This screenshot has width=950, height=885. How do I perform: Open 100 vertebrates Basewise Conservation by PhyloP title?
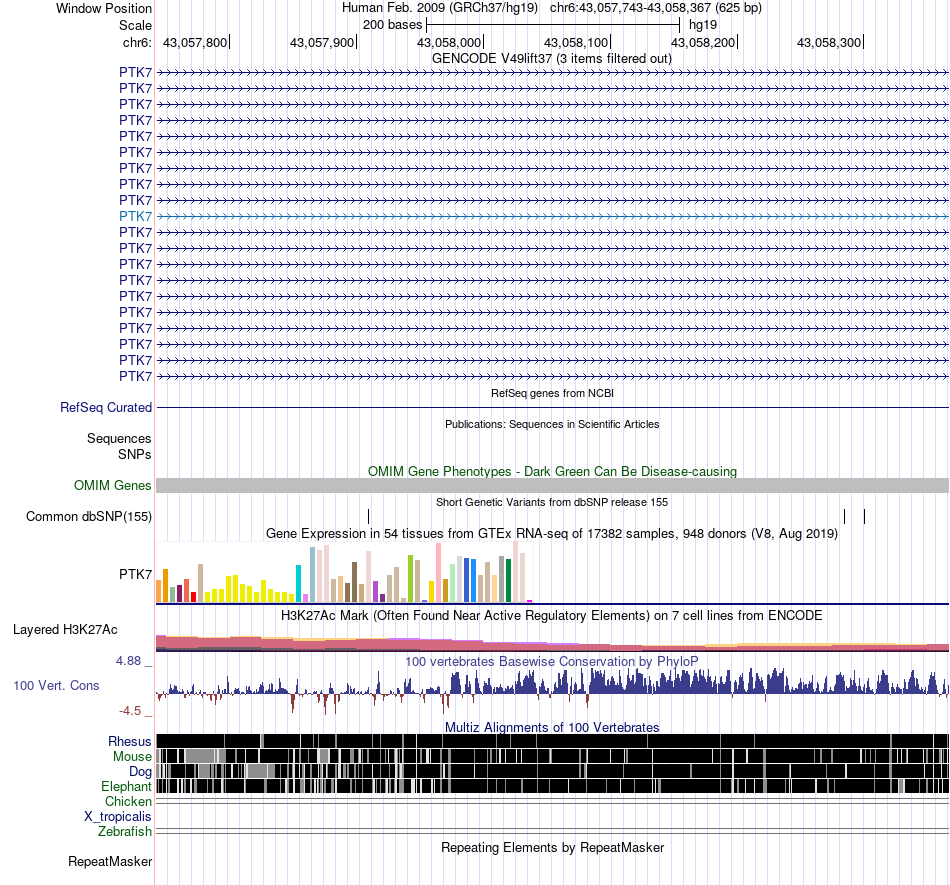pos(551,661)
